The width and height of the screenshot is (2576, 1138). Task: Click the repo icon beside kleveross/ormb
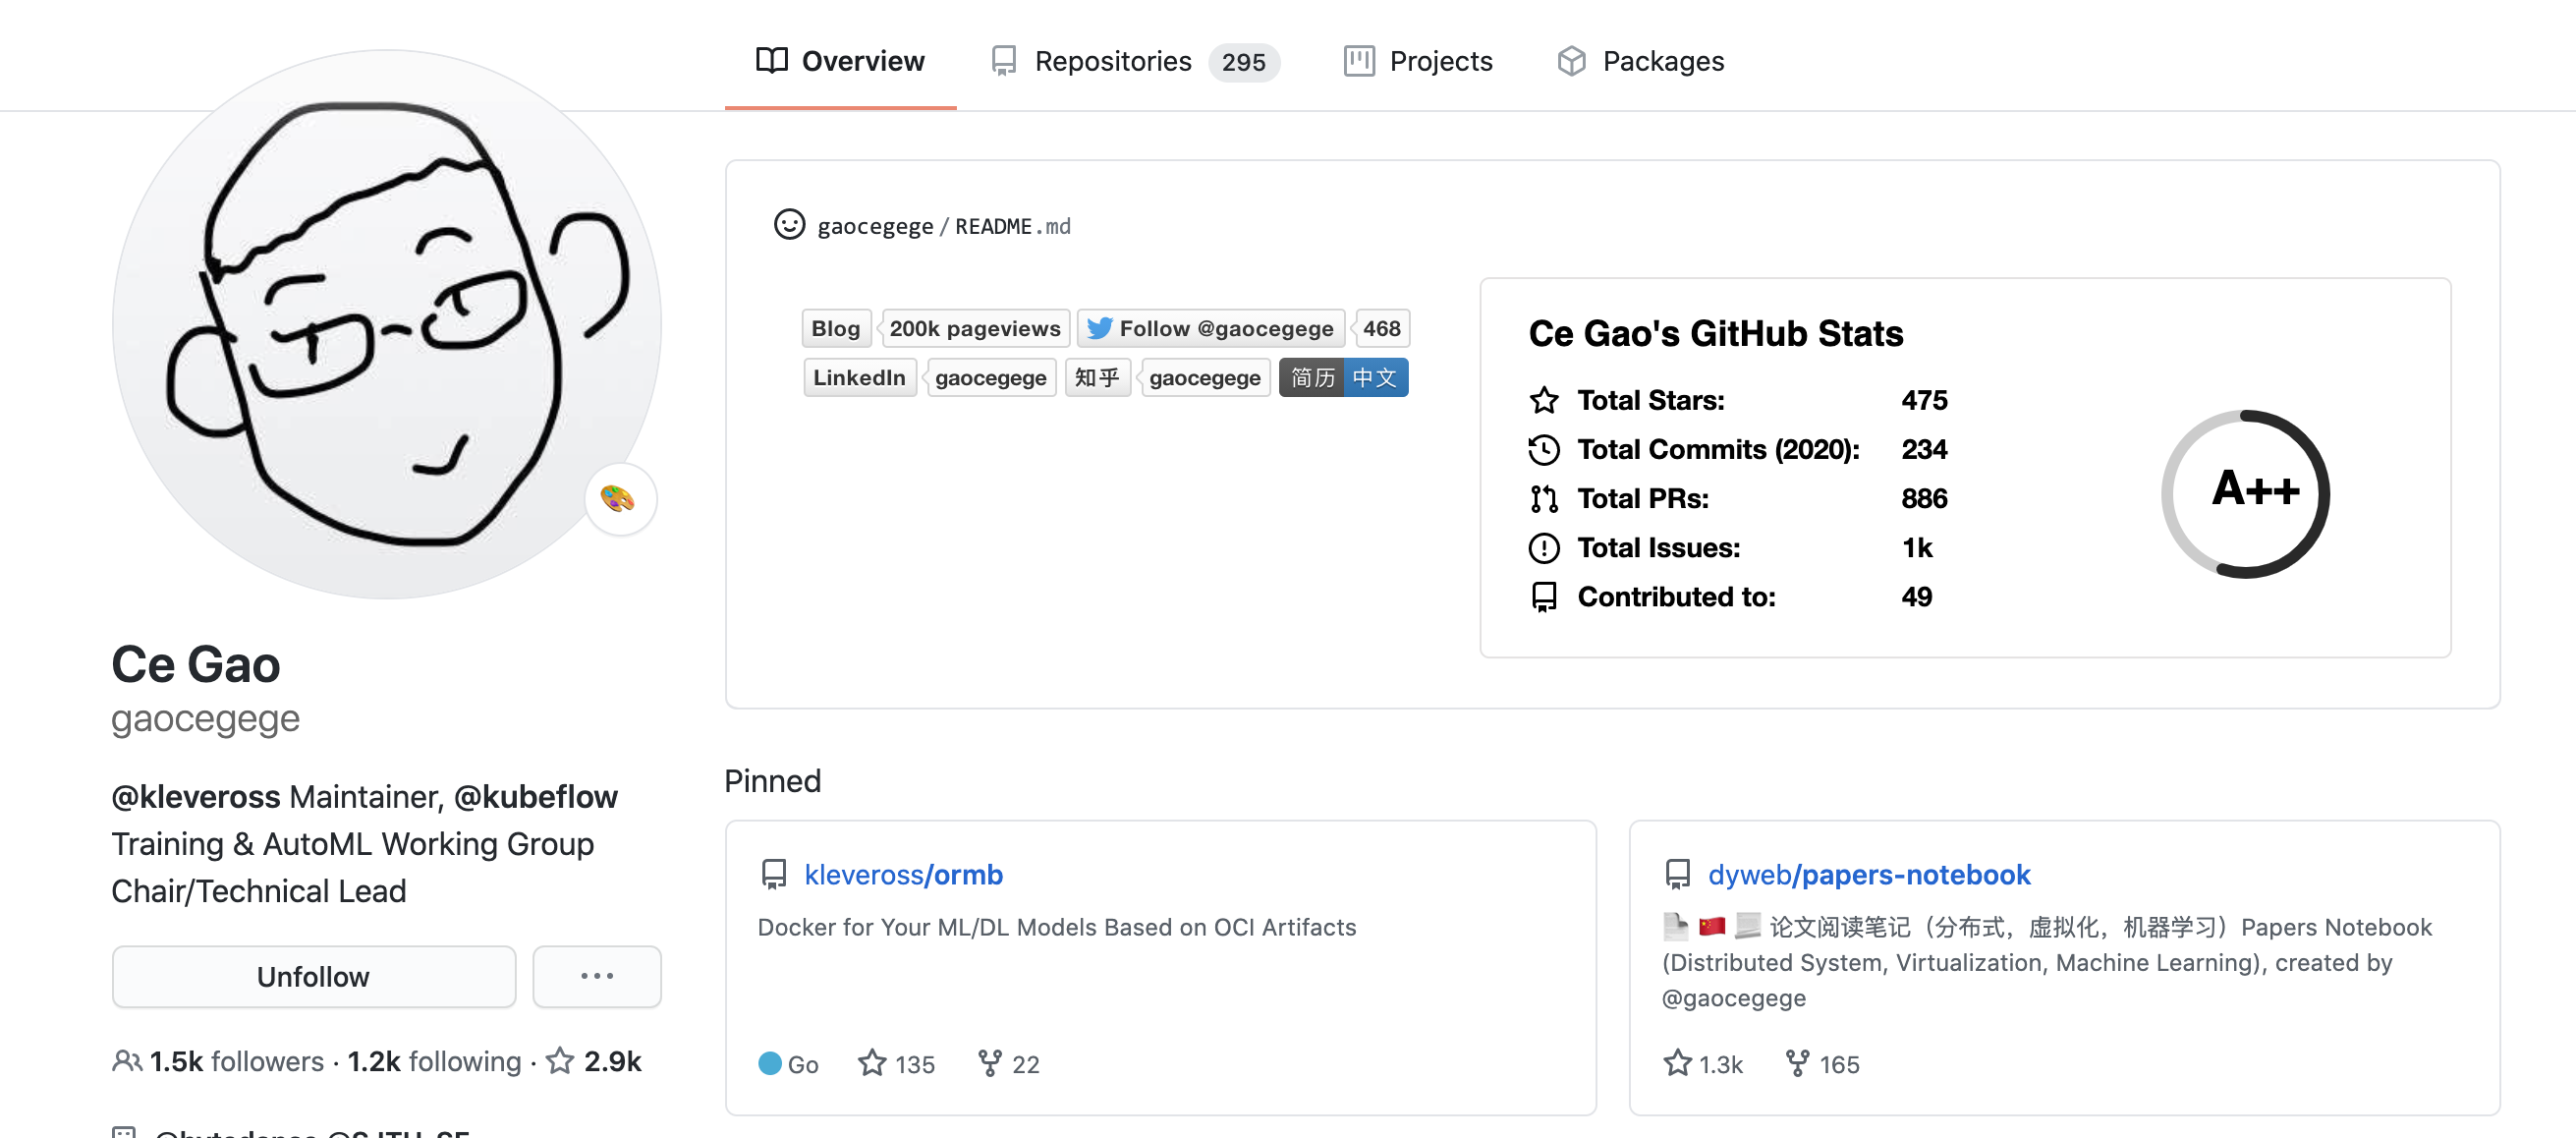pos(773,874)
